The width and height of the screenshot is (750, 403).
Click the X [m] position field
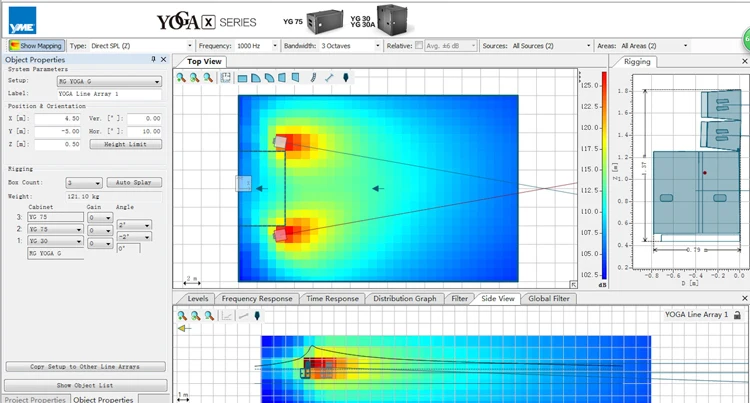57,119
